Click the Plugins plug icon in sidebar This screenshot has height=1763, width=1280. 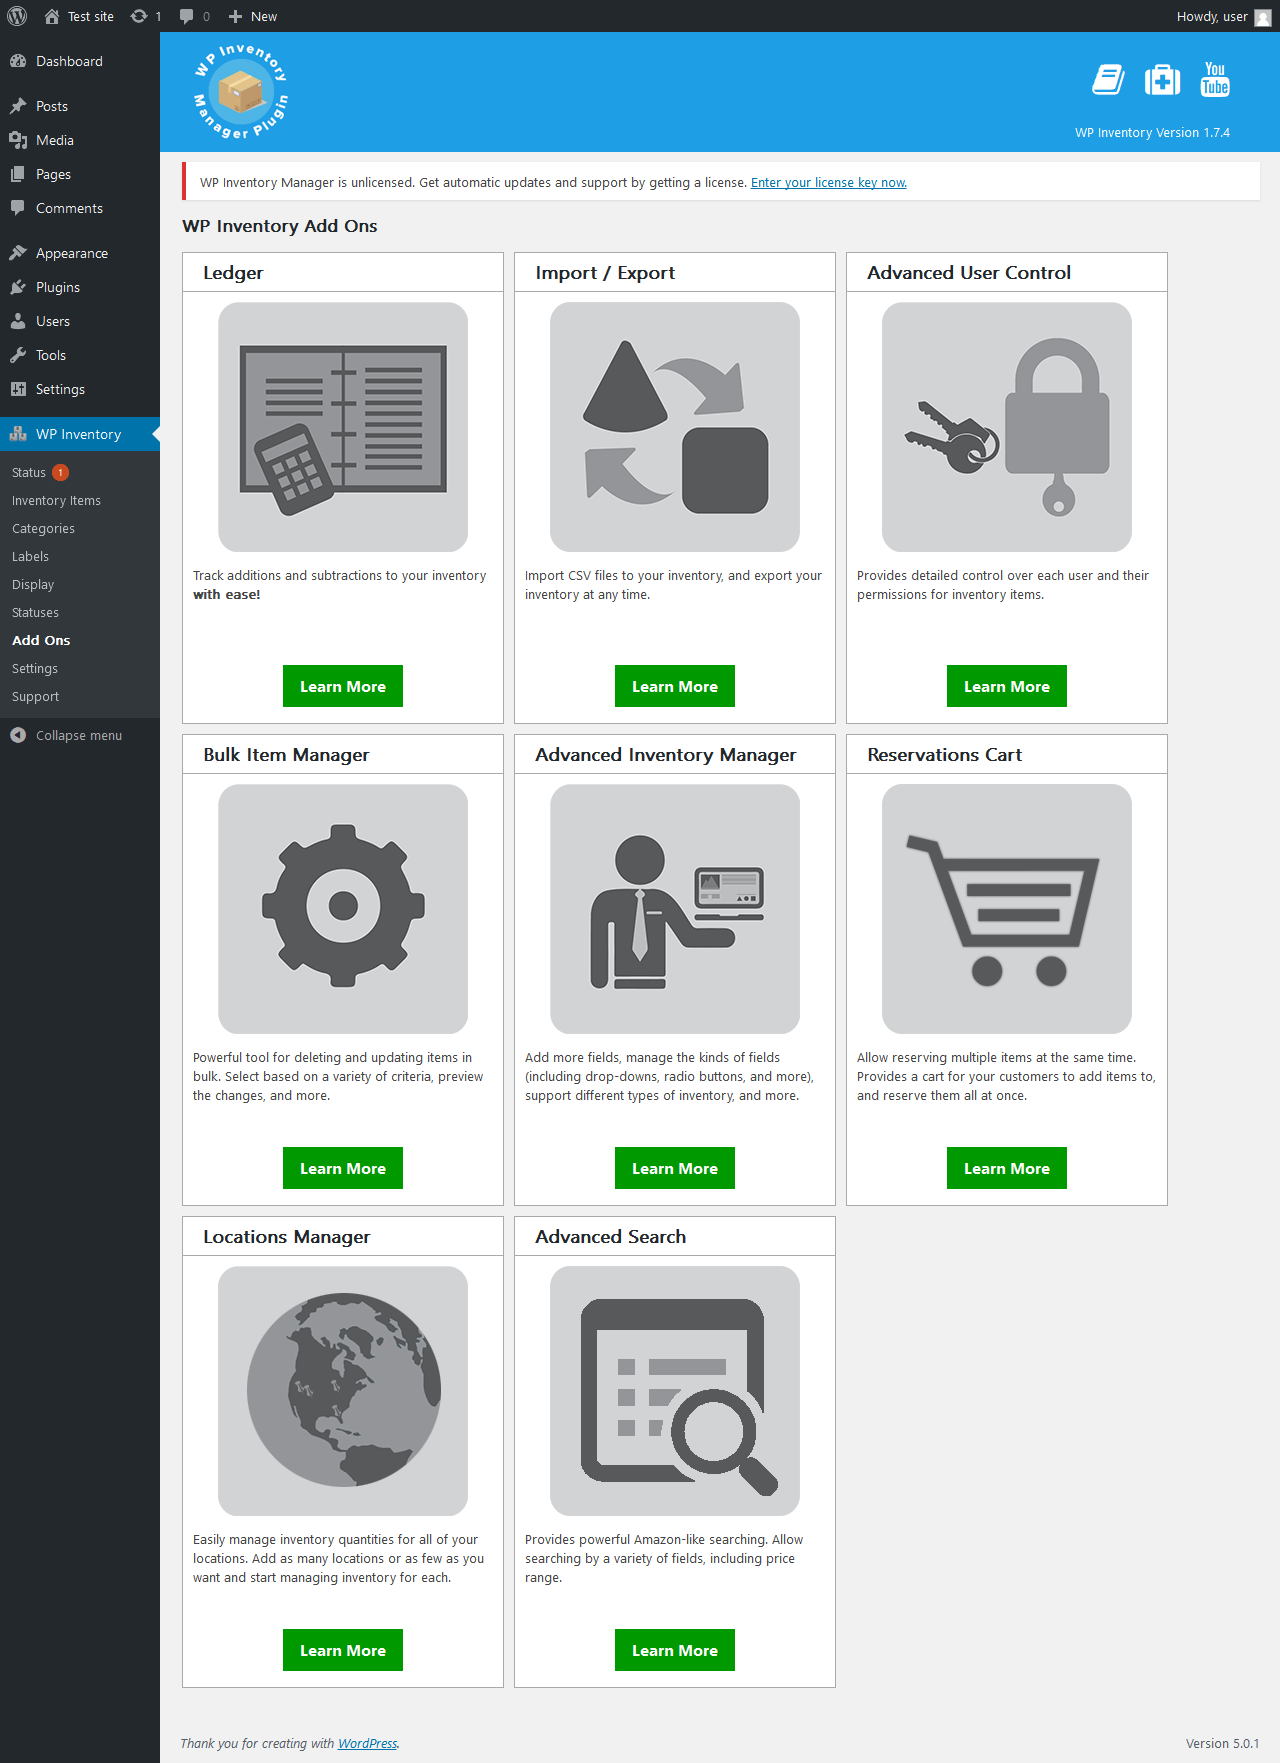(x=18, y=287)
